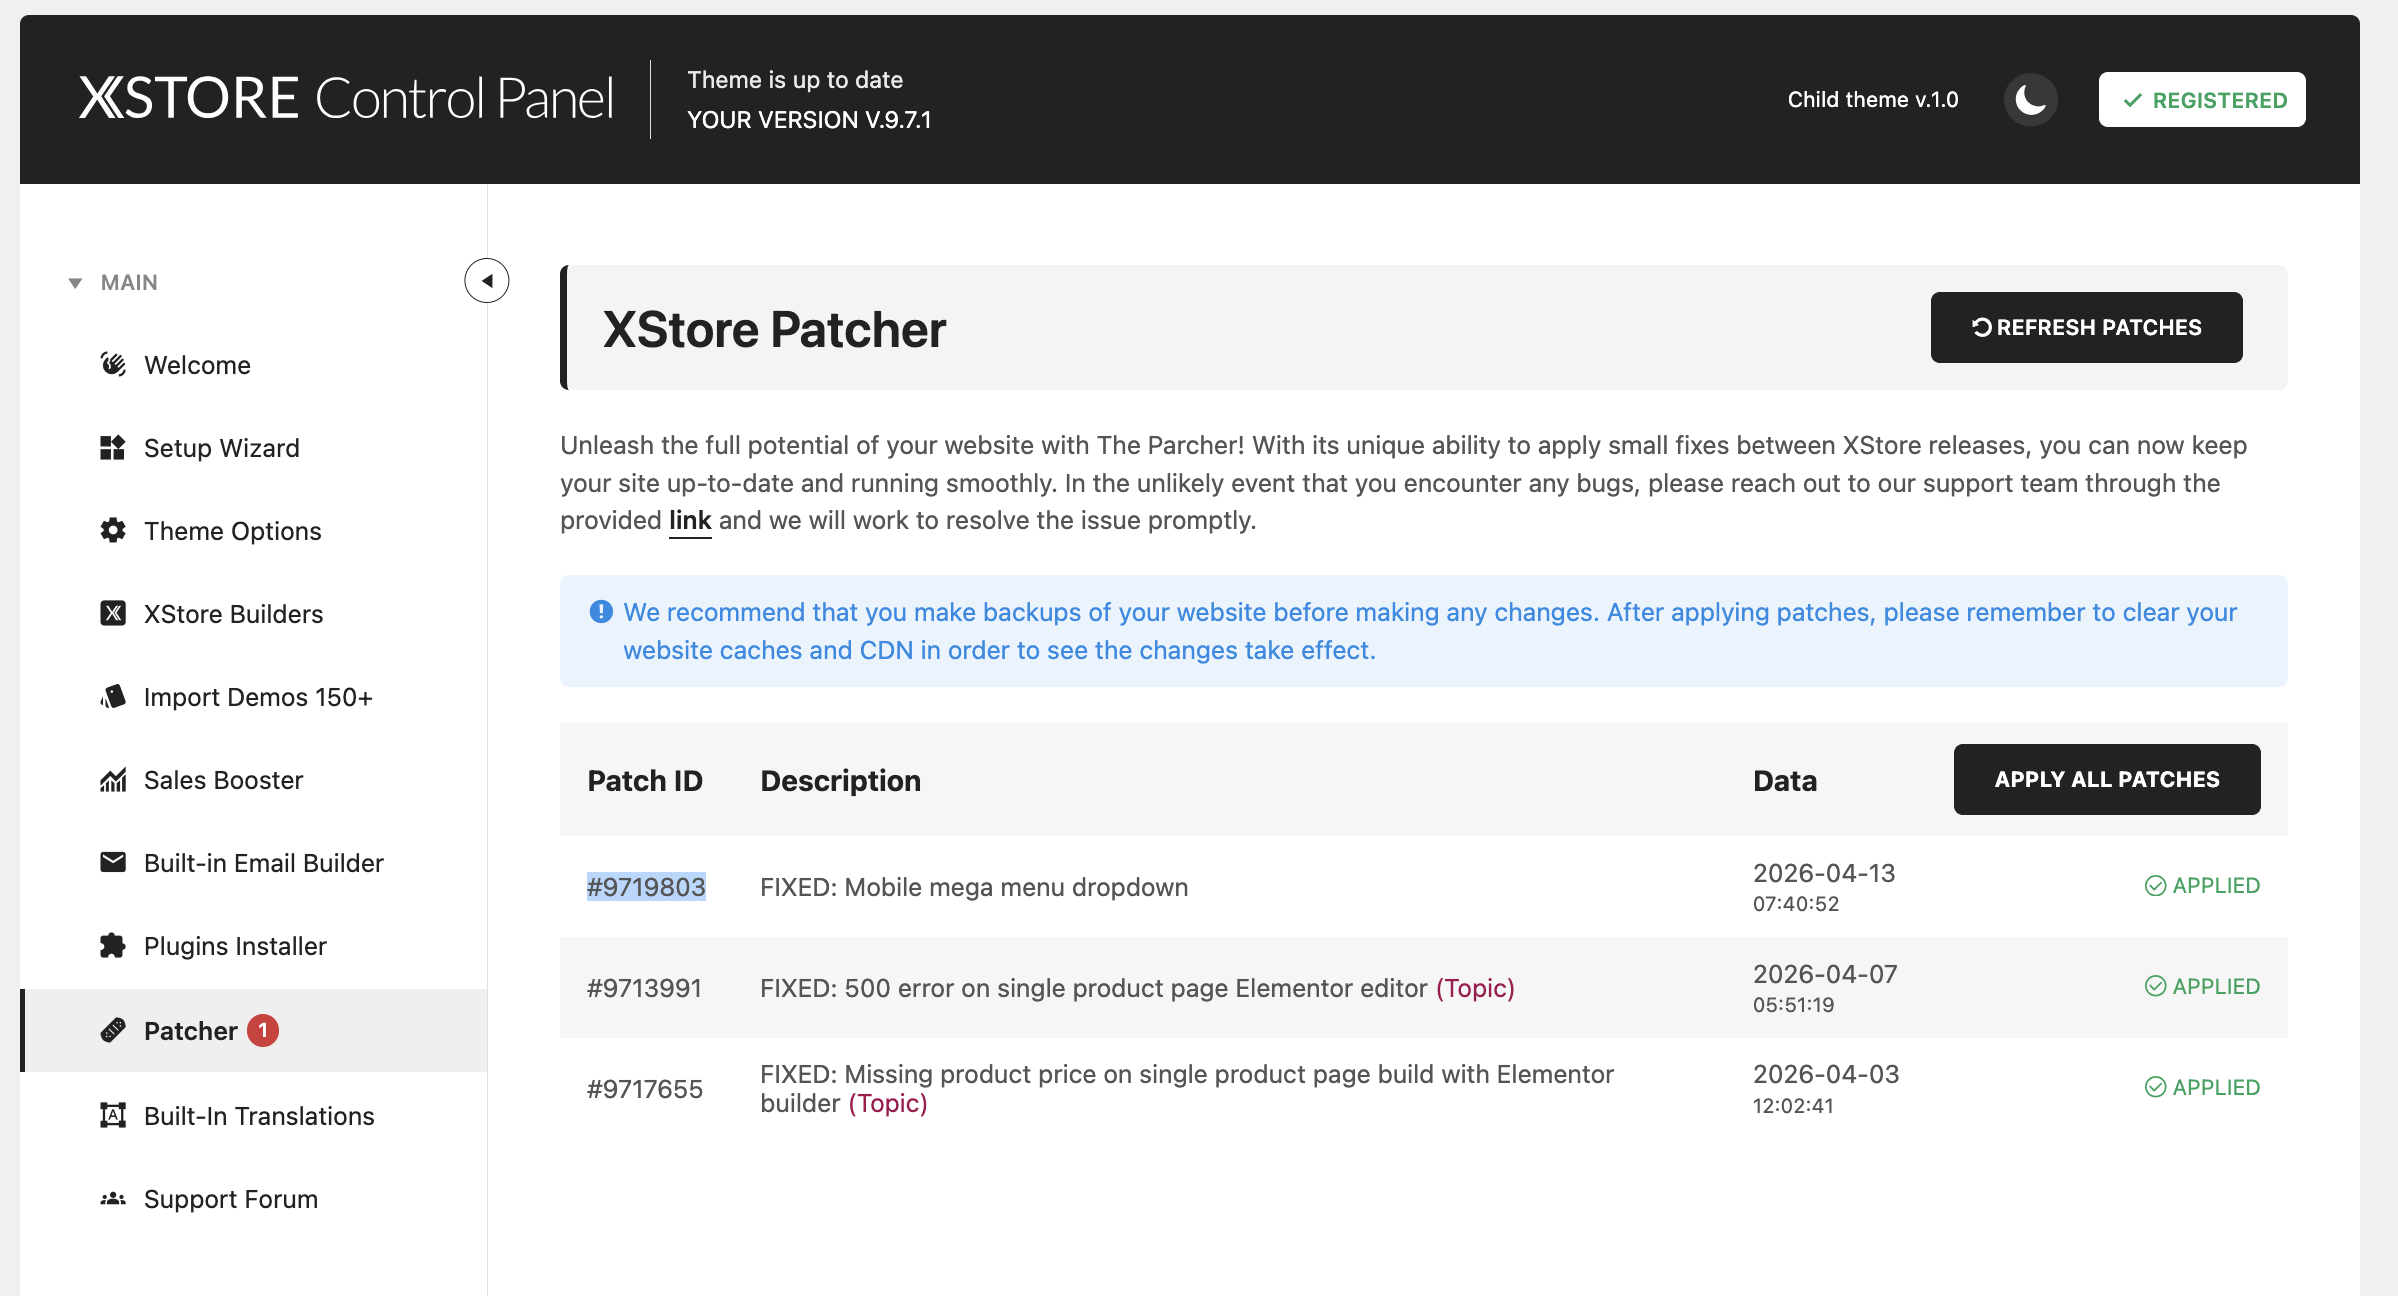Collapse the MAIN menu section
The image size is (2398, 1296).
[x=76, y=283]
